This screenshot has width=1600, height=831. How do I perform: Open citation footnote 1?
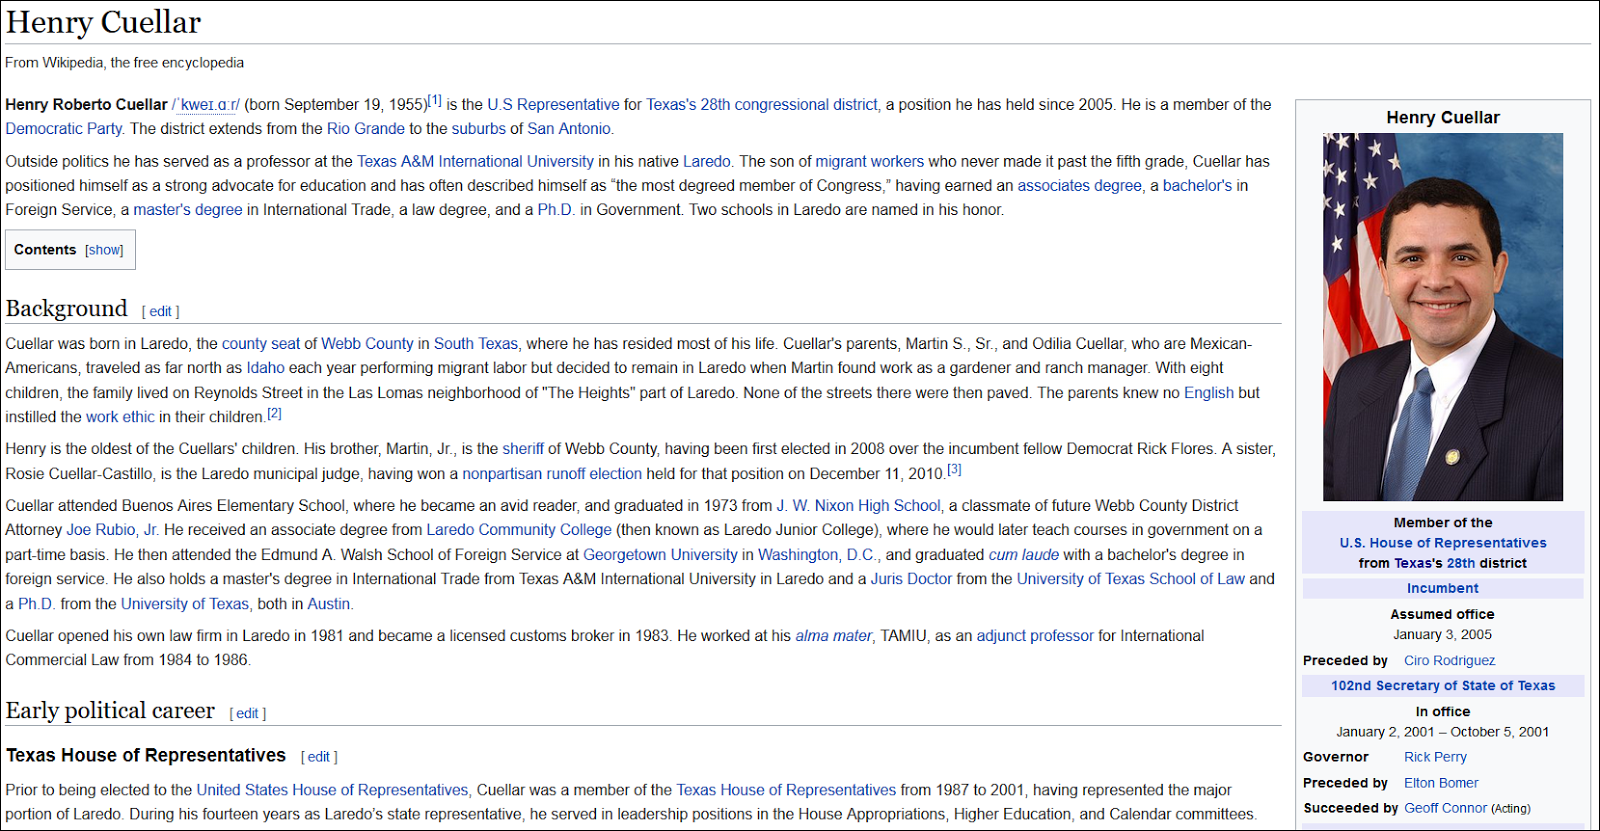pos(435,100)
